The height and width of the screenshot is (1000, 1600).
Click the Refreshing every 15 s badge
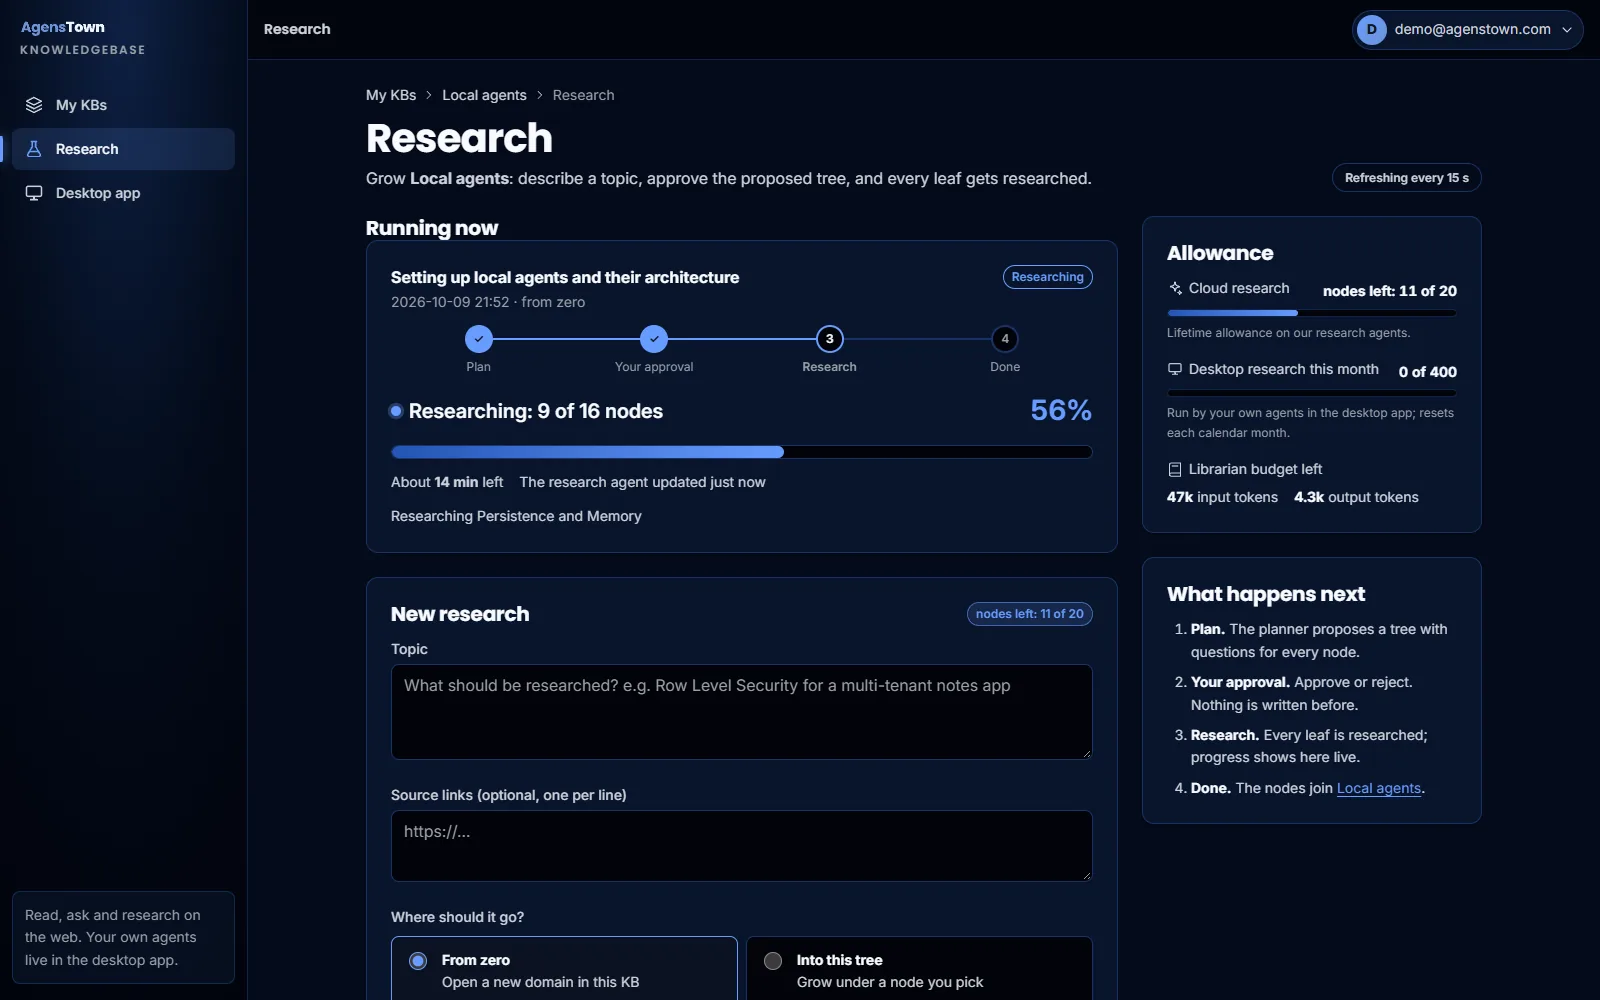coord(1406,178)
